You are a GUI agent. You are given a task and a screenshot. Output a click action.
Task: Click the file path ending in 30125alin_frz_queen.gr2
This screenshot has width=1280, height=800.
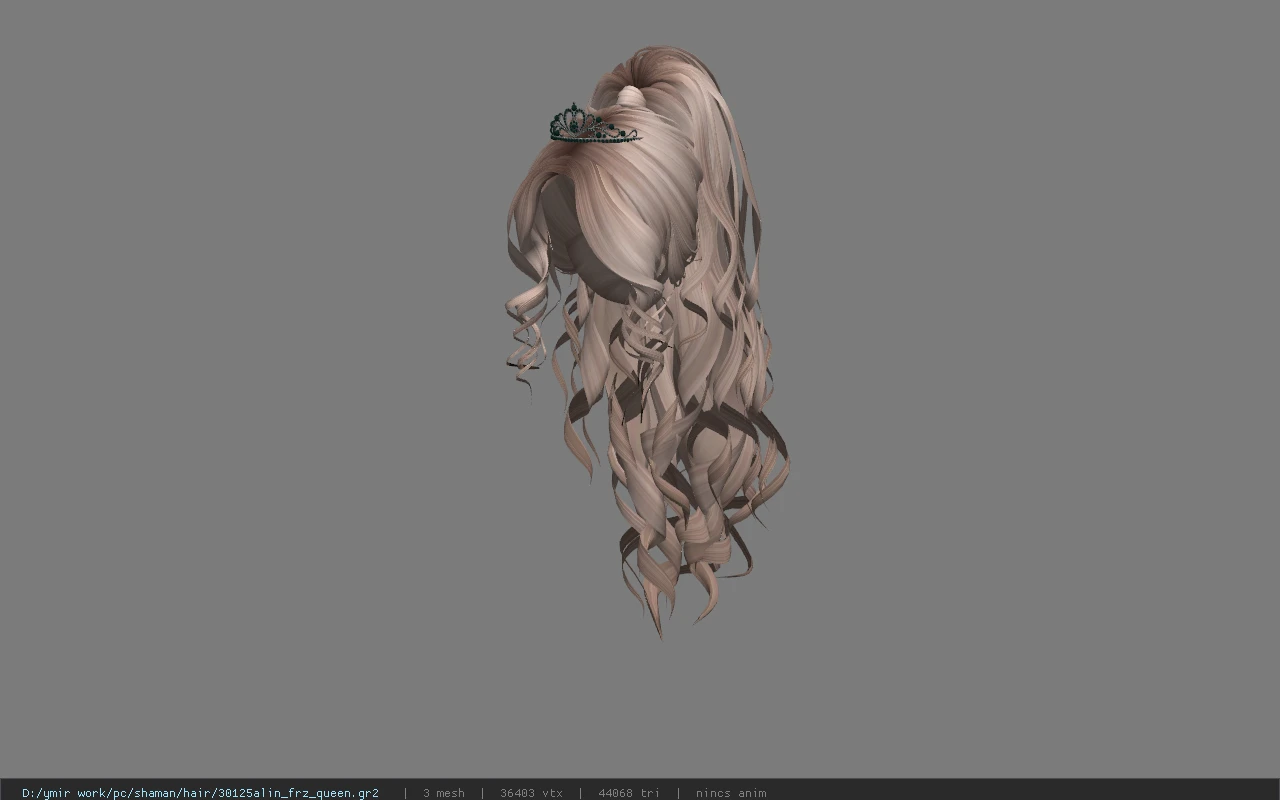pyautogui.click(x=200, y=793)
